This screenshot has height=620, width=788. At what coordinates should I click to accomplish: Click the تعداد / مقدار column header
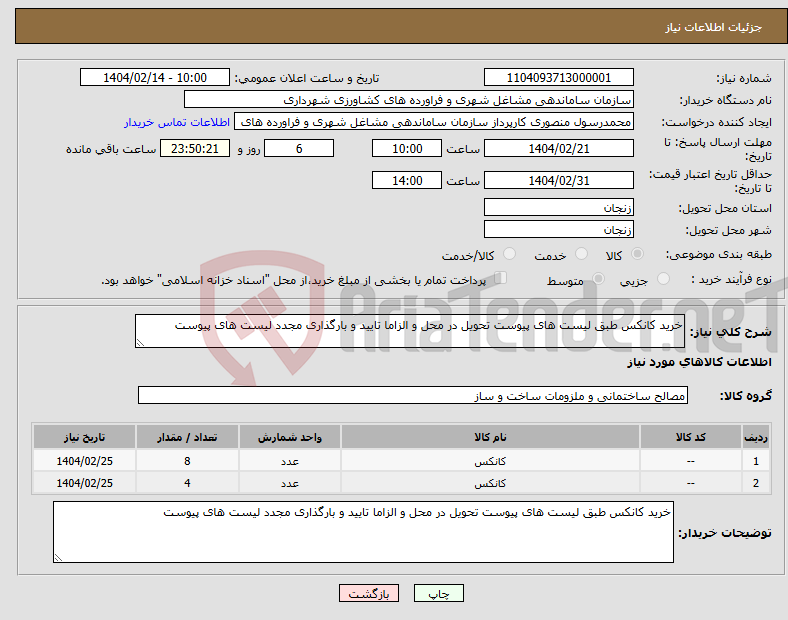click(x=187, y=437)
